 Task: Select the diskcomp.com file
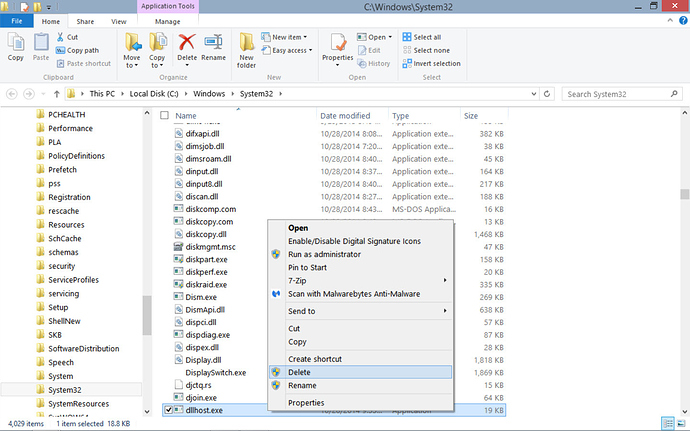[x=210, y=209]
